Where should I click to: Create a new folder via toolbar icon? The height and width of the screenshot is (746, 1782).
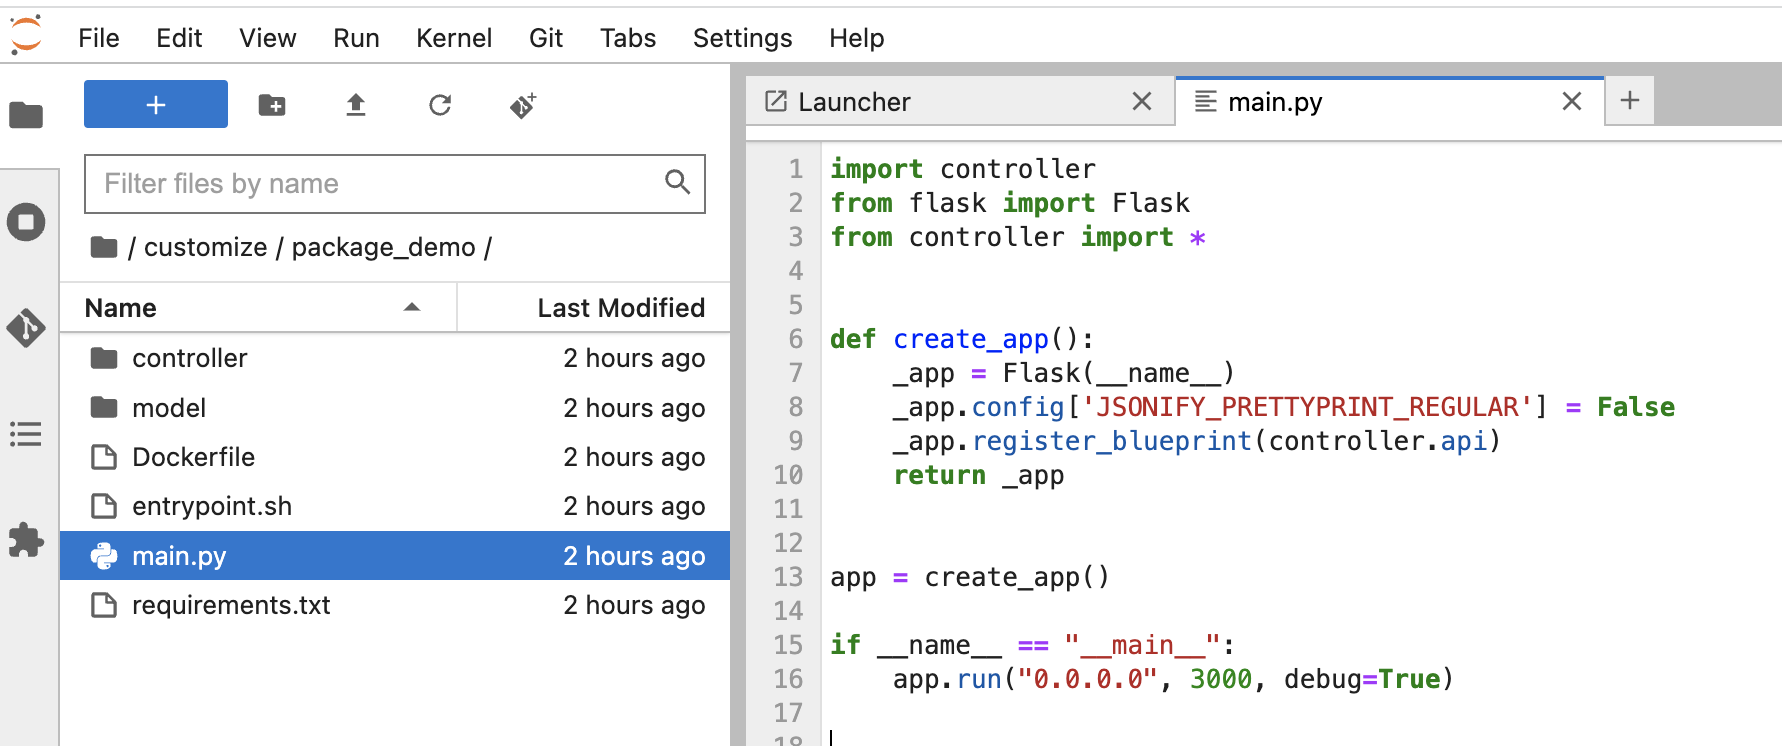[x=272, y=105]
